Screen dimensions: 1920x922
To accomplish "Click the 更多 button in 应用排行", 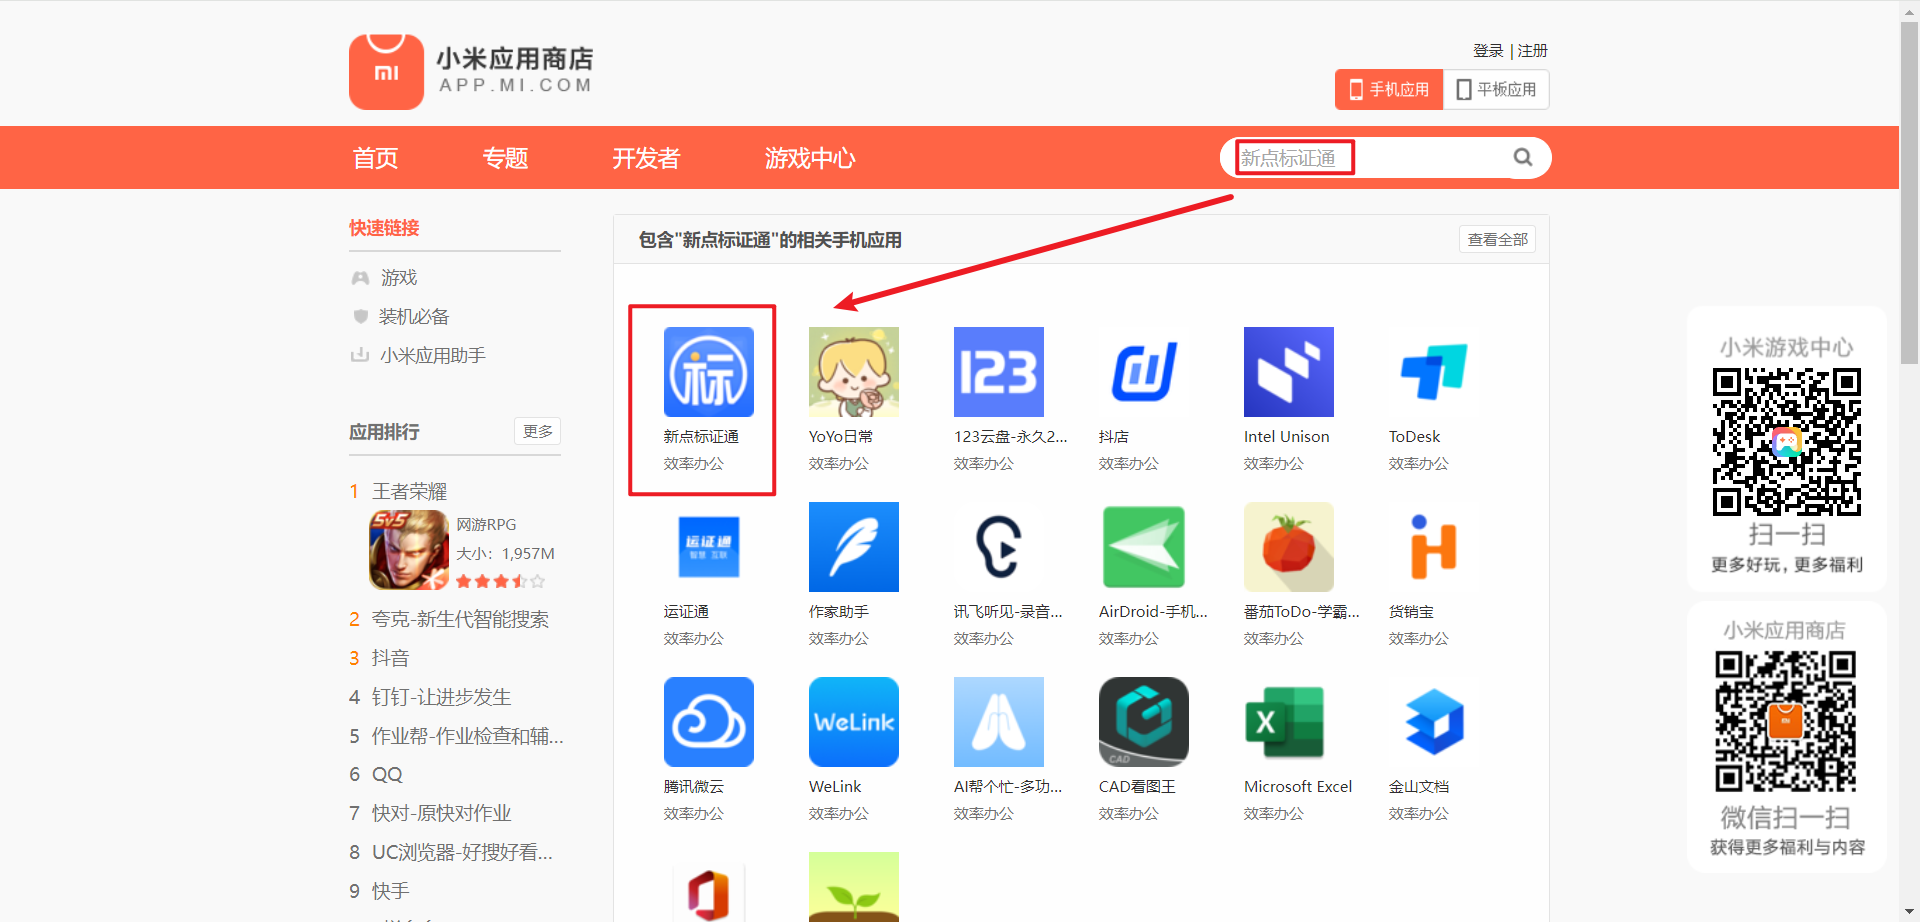I will 537,431.
